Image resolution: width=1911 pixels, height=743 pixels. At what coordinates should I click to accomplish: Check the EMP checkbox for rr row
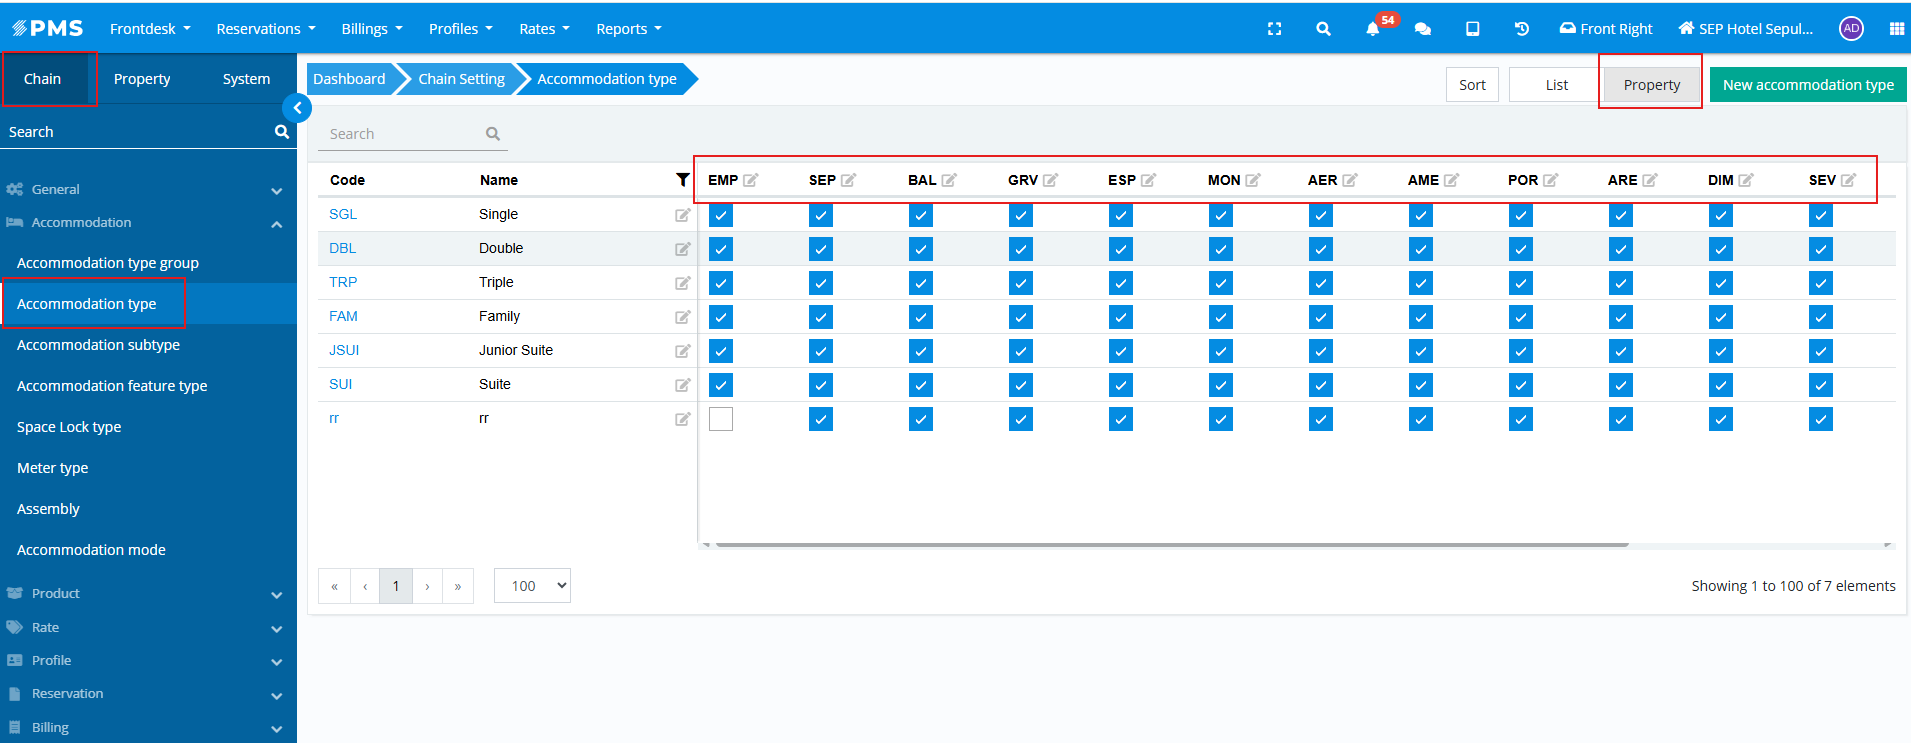[721, 419]
